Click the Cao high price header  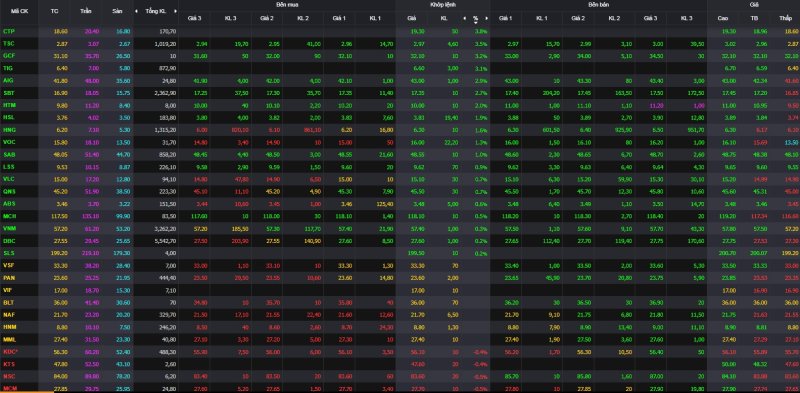[x=722, y=18]
